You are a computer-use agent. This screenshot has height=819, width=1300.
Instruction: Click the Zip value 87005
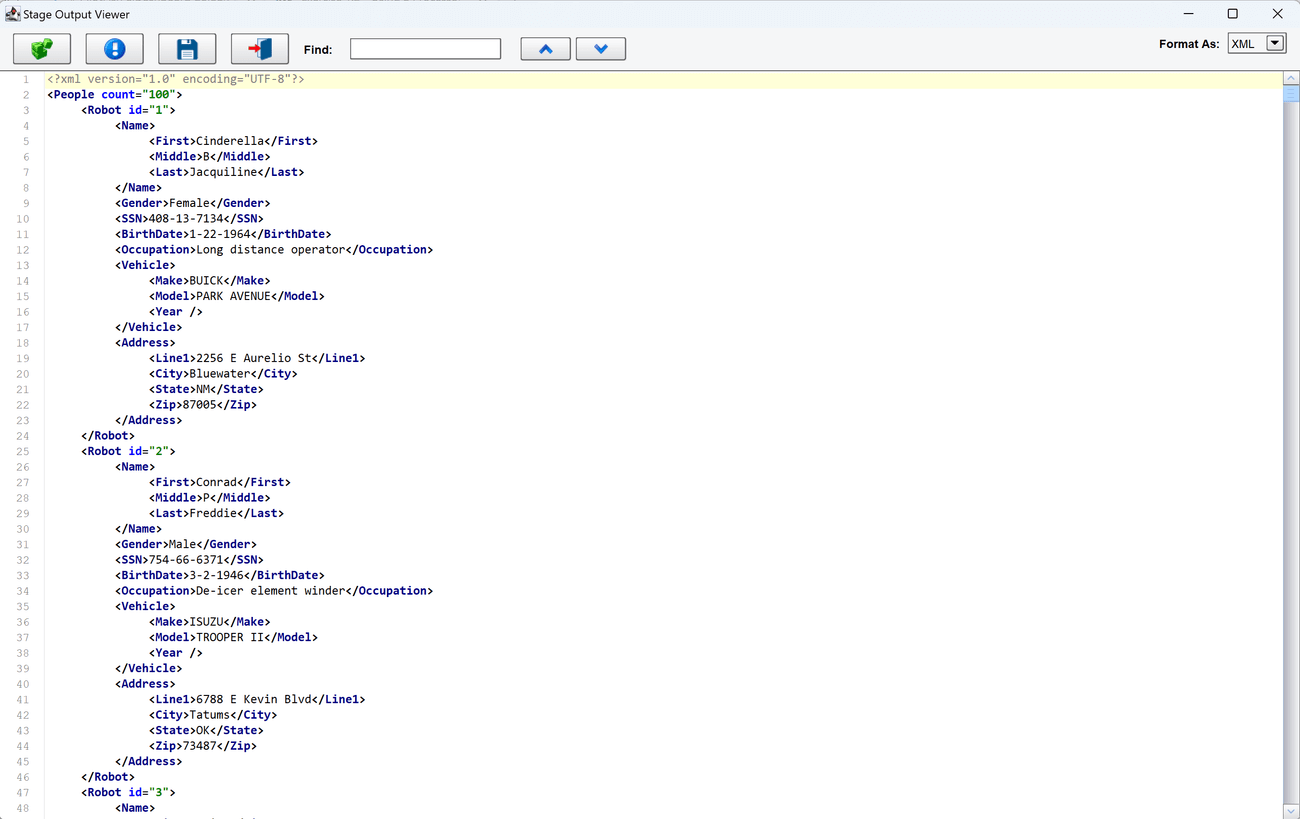[x=200, y=405]
